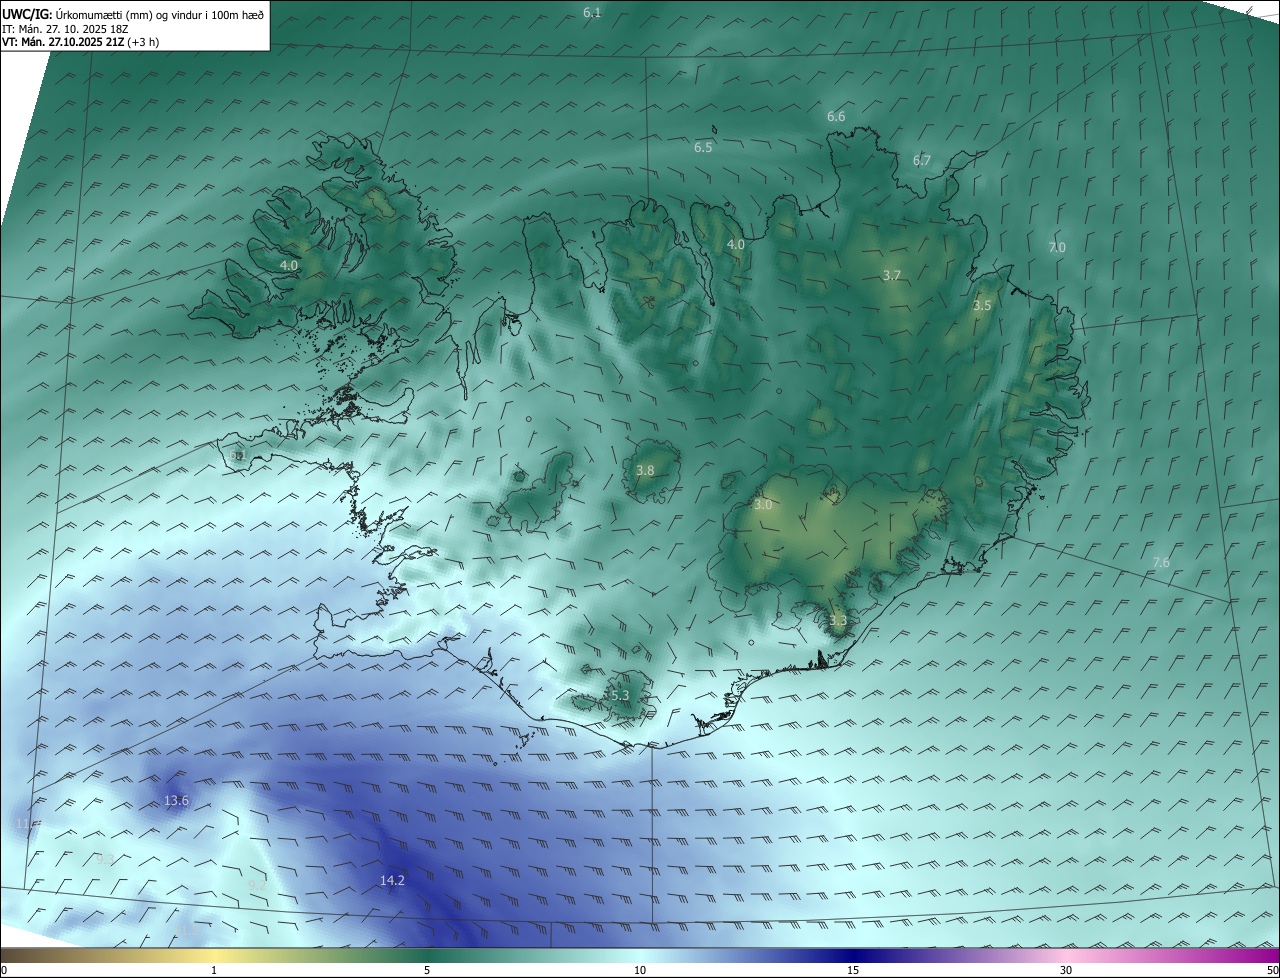
Task: Click the 6.6 value label on the map
Action: [x=836, y=116]
